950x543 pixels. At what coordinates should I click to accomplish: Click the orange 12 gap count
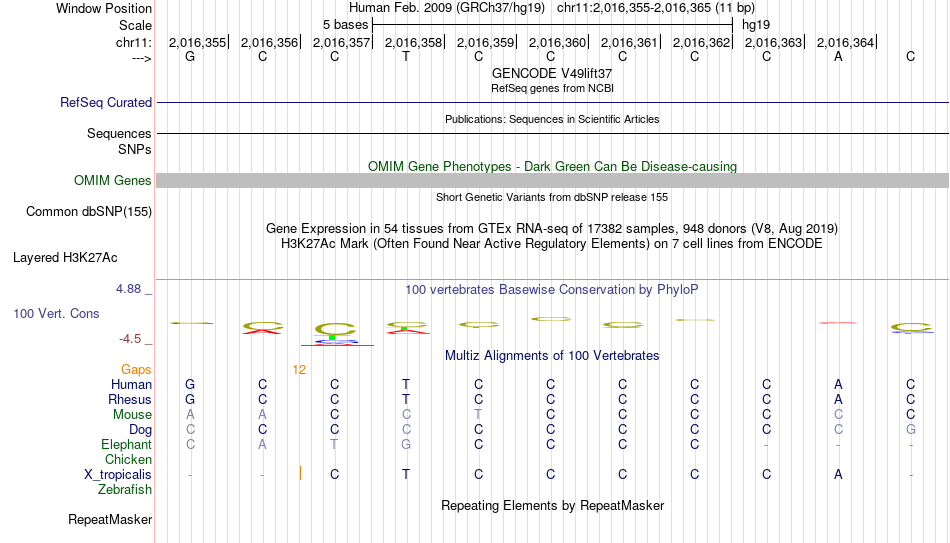299,370
